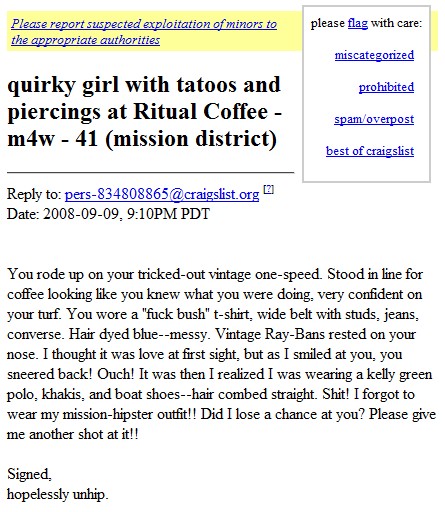Click 'please' text in the flag box
The image size is (445, 512).
(328, 24)
